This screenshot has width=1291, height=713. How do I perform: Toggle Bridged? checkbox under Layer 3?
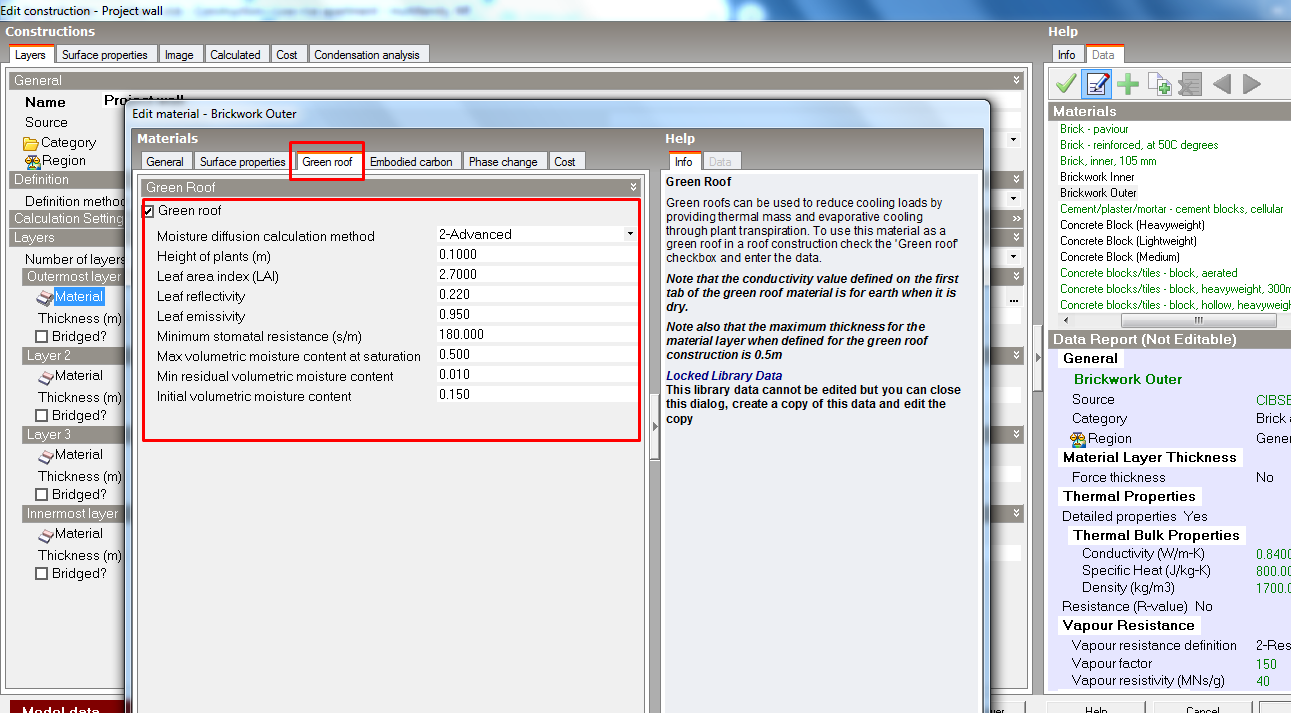pyautogui.click(x=42, y=494)
